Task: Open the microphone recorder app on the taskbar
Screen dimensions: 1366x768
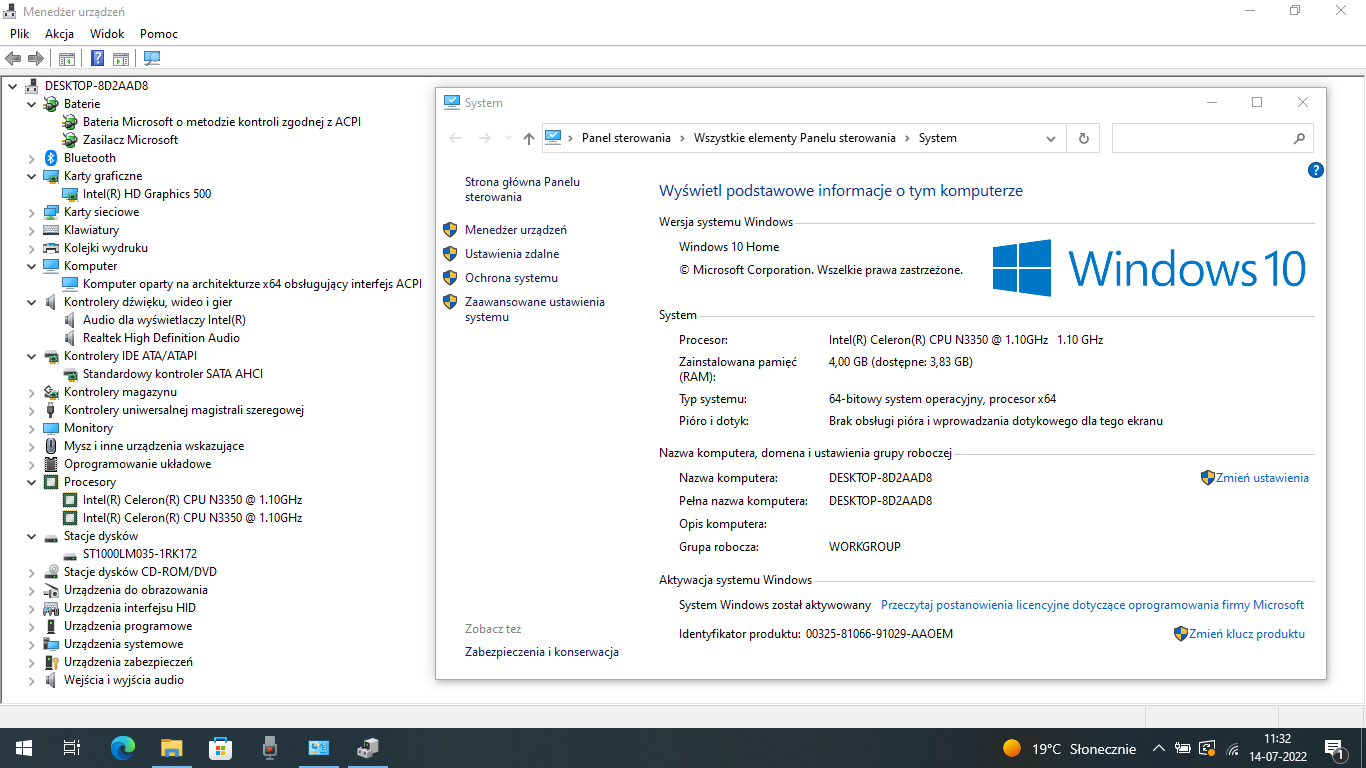Action: coord(269,748)
